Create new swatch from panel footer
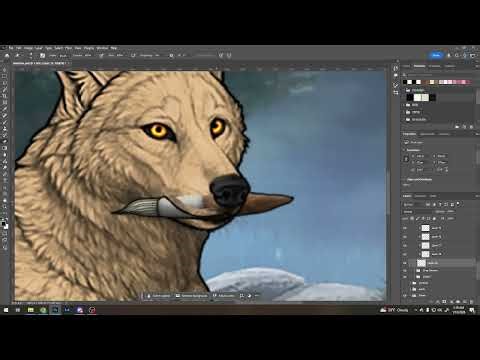This screenshot has height=360, width=480. point(464,127)
